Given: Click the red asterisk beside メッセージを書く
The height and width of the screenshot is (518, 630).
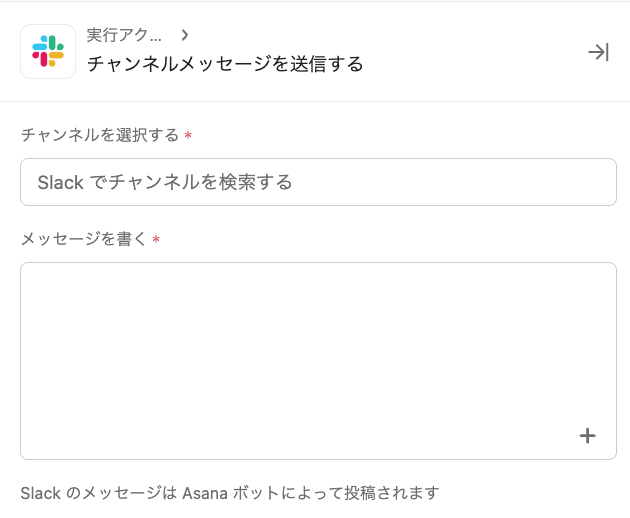Looking at the screenshot, I should pyautogui.click(x=156, y=240).
